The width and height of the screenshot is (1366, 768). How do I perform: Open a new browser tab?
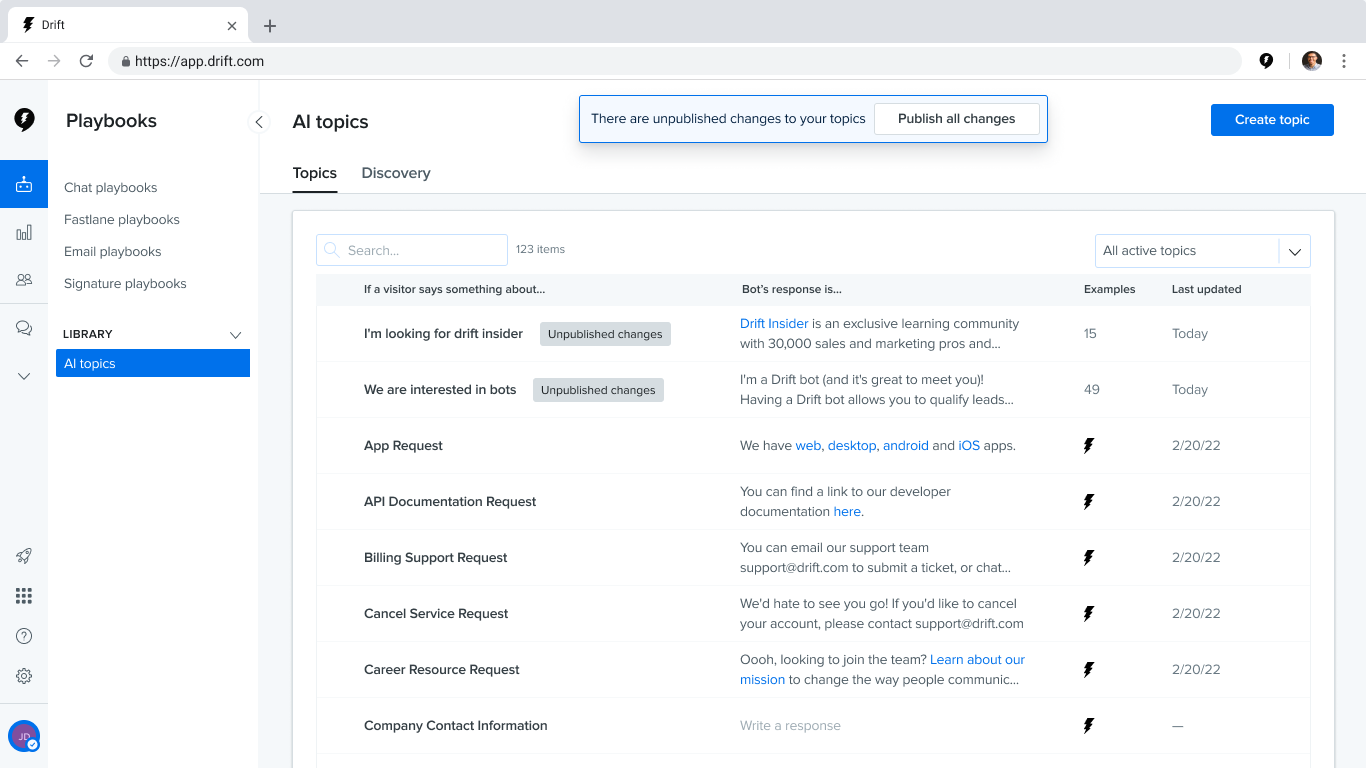pos(269,26)
